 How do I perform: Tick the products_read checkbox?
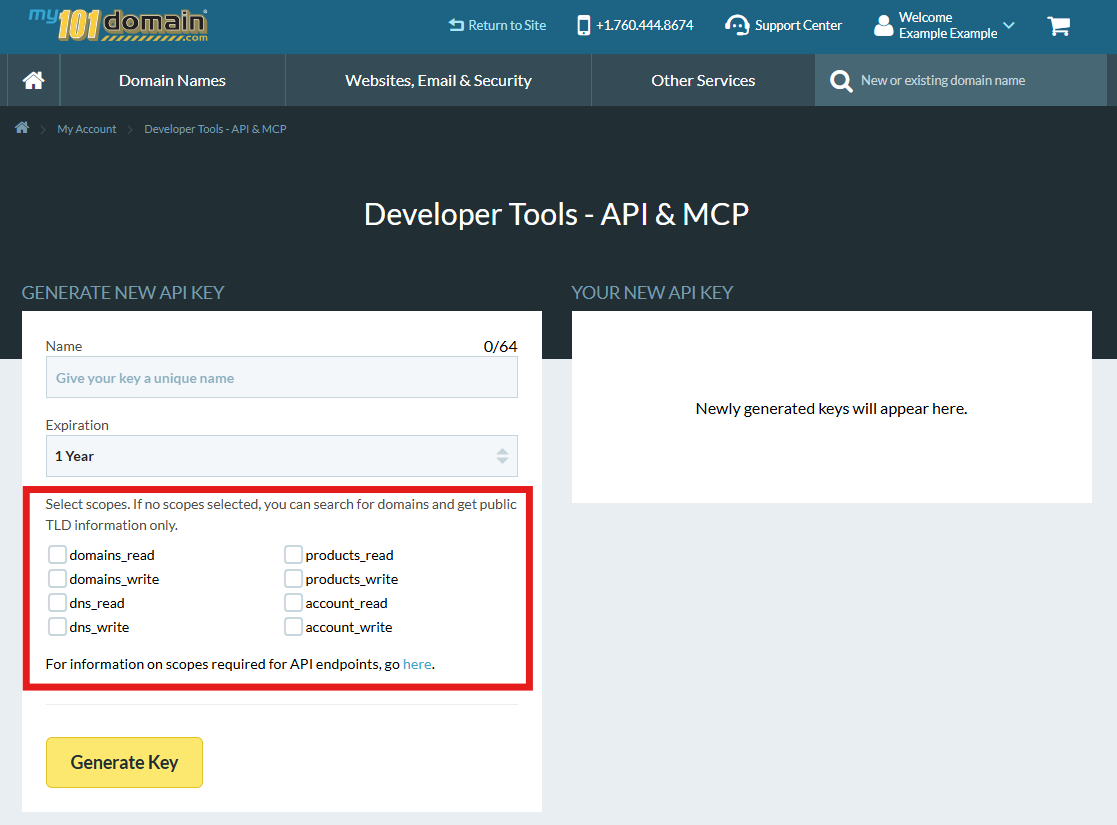coord(293,554)
